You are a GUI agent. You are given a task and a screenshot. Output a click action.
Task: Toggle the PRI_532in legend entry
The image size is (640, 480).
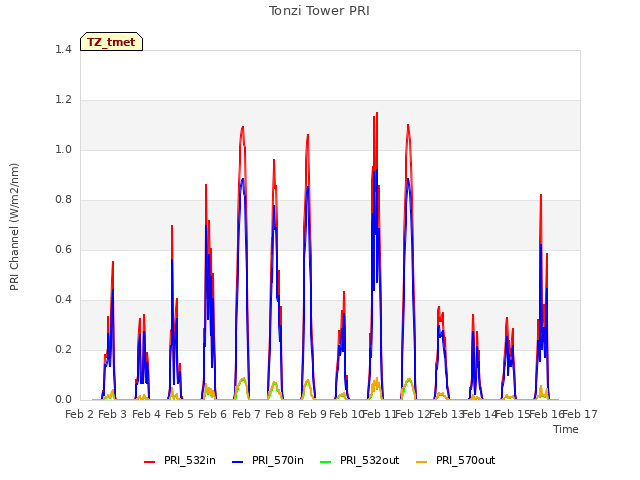click(180, 460)
